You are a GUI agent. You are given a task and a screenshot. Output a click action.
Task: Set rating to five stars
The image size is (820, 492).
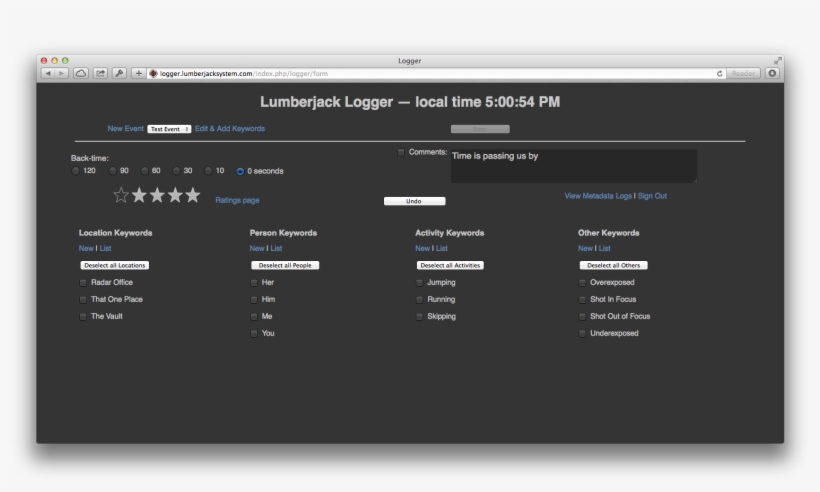coord(192,195)
